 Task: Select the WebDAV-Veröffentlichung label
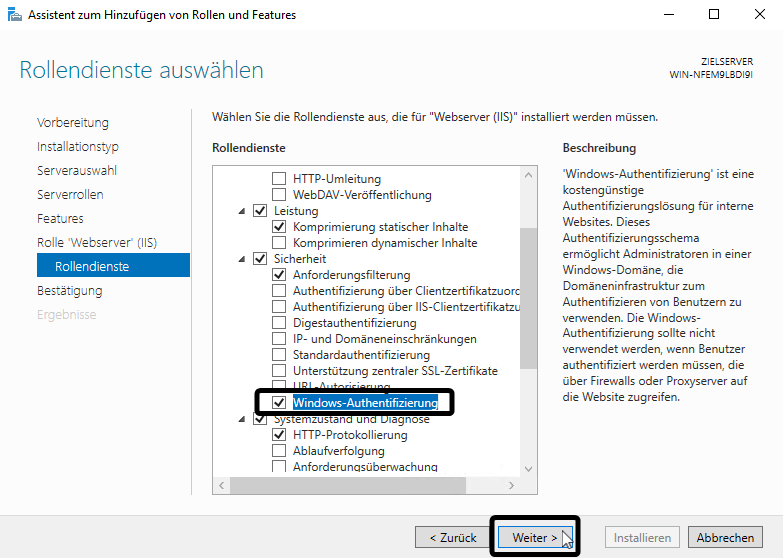(362, 195)
